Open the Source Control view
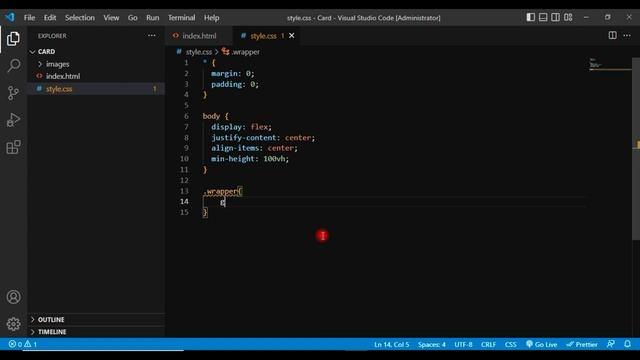Image resolution: width=640 pixels, height=360 pixels. coord(13,93)
